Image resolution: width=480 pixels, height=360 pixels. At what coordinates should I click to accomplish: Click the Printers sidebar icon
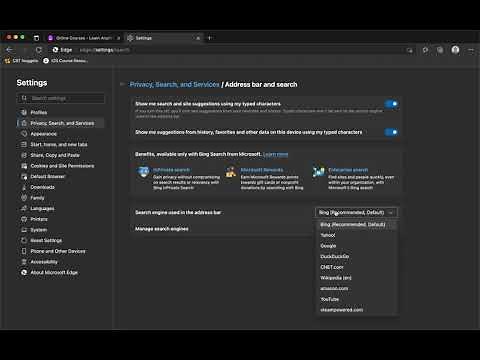click(24, 219)
